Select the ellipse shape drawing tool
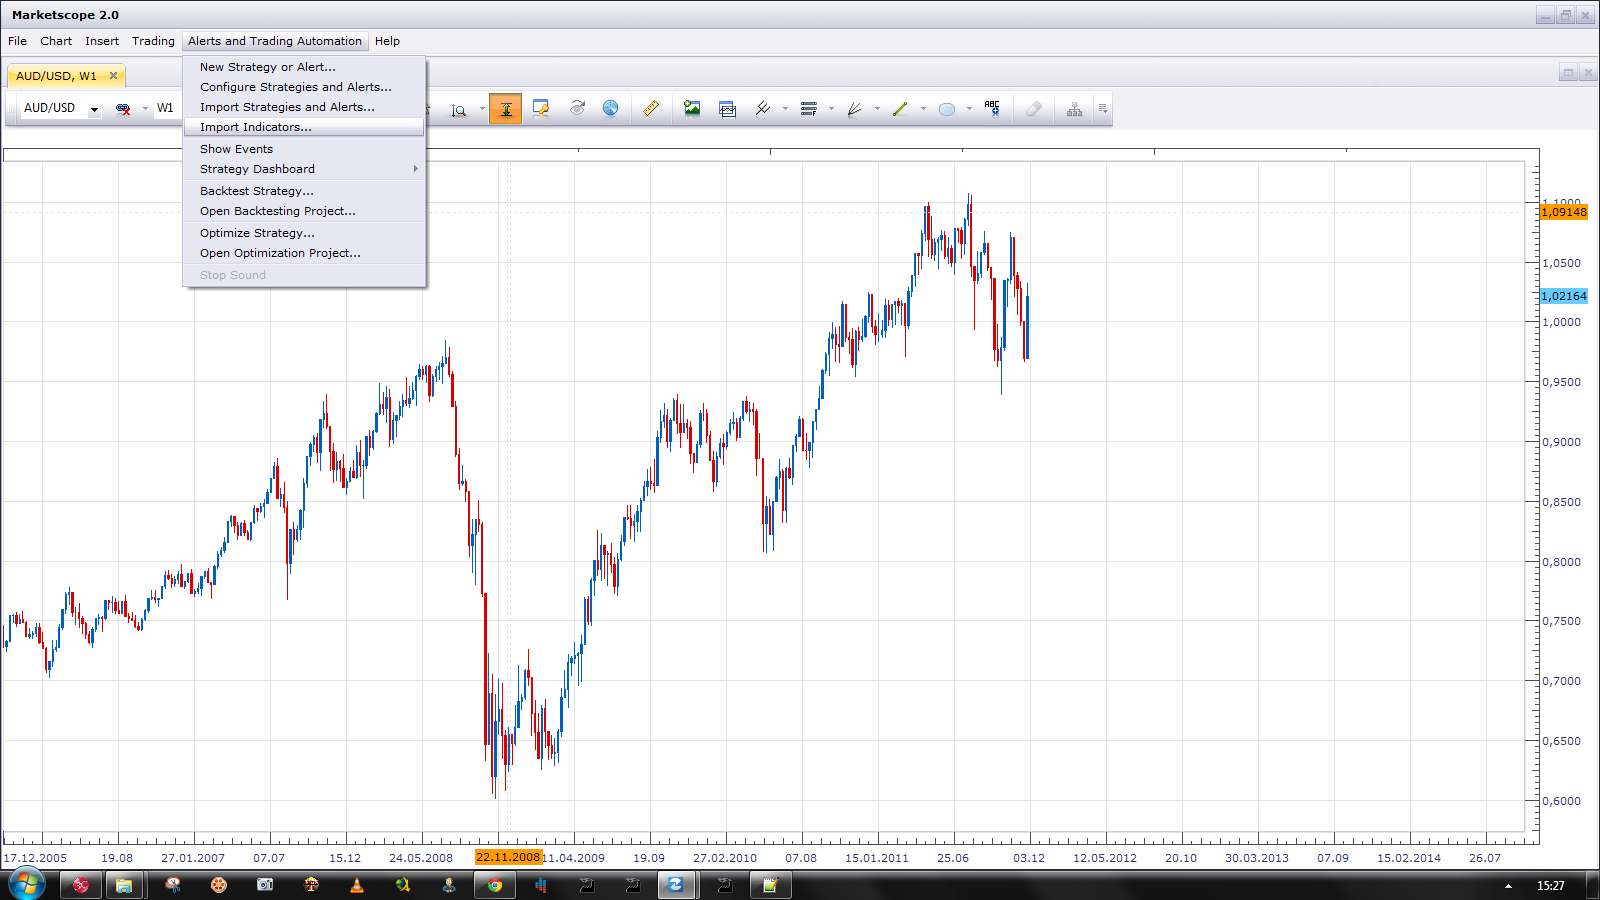This screenshot has height=900, width=1600. click(x=947, y=109)
